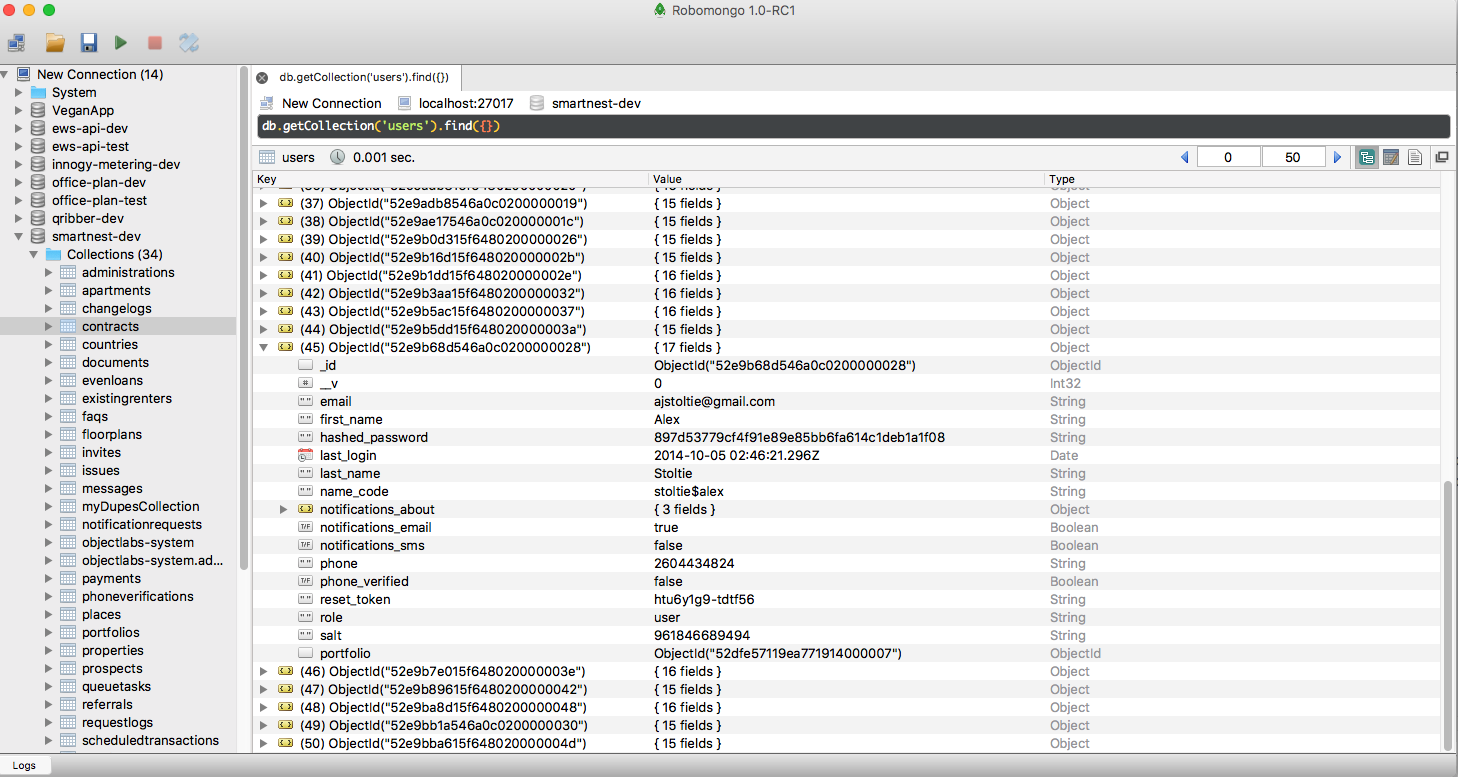Switch results to table view mode
1458x777 pixels.
pos(1391,157)
